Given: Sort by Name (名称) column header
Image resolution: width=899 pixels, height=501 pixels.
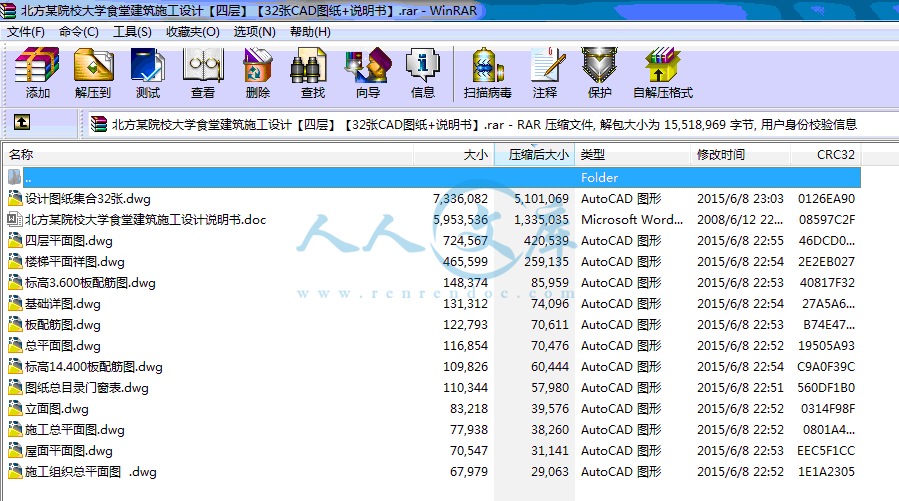Looking at the screenshot, I should [208, 155].
